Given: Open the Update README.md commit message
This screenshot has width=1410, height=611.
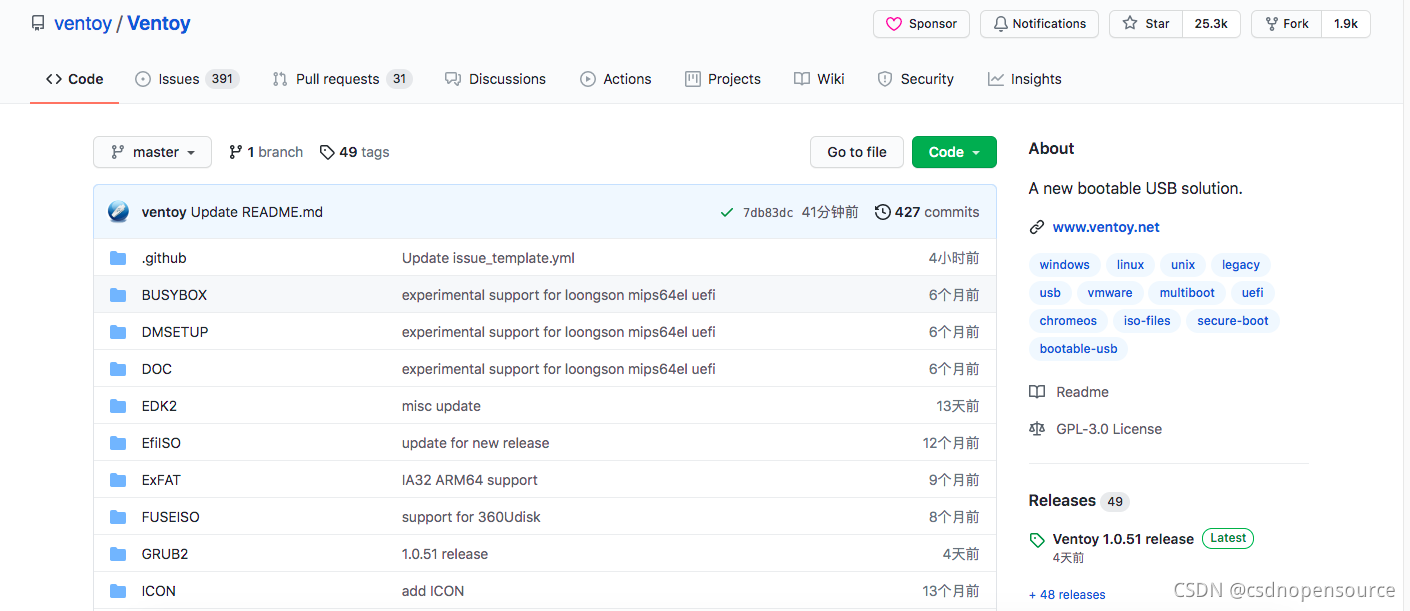Looking at the screenshot, I should [x=257, y=212].
